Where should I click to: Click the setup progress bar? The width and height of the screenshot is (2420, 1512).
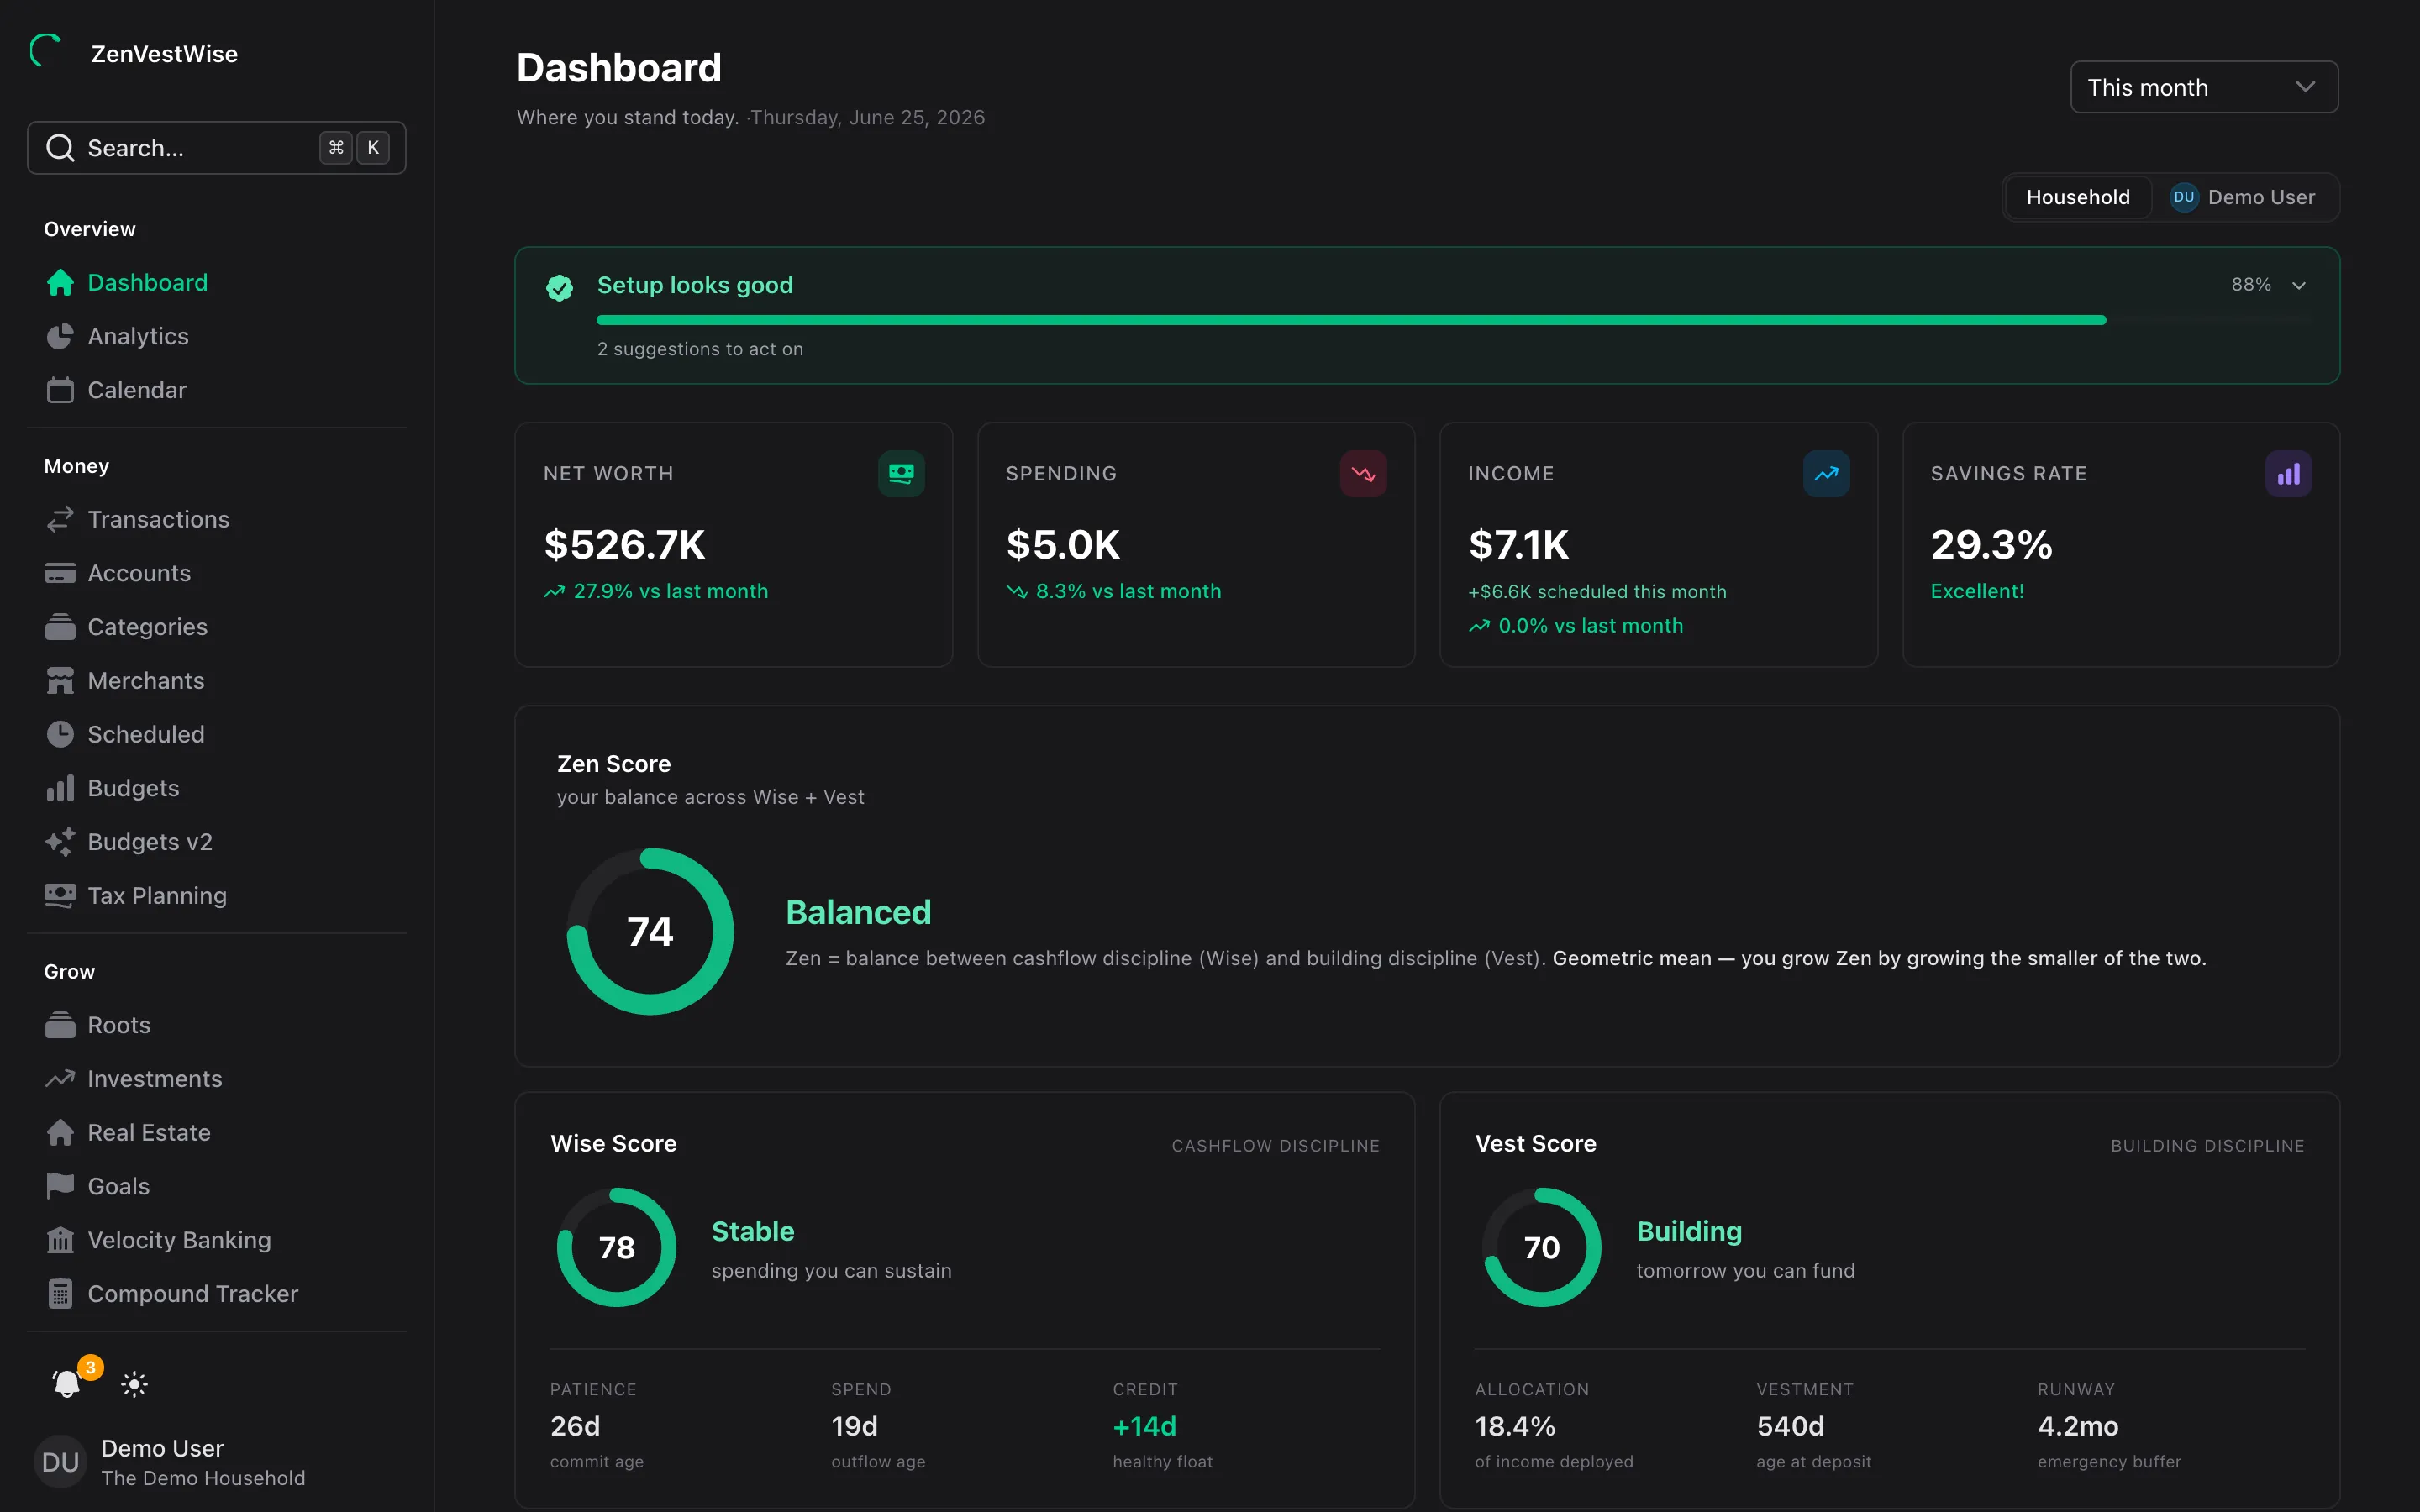point(1454,320)
